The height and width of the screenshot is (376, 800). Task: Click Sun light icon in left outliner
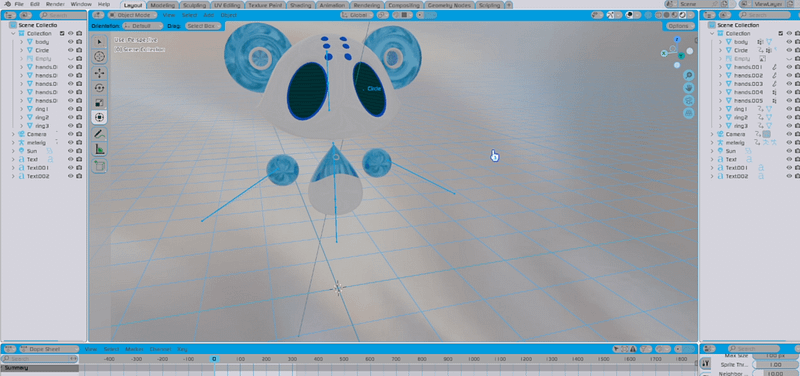coord(21,151)
